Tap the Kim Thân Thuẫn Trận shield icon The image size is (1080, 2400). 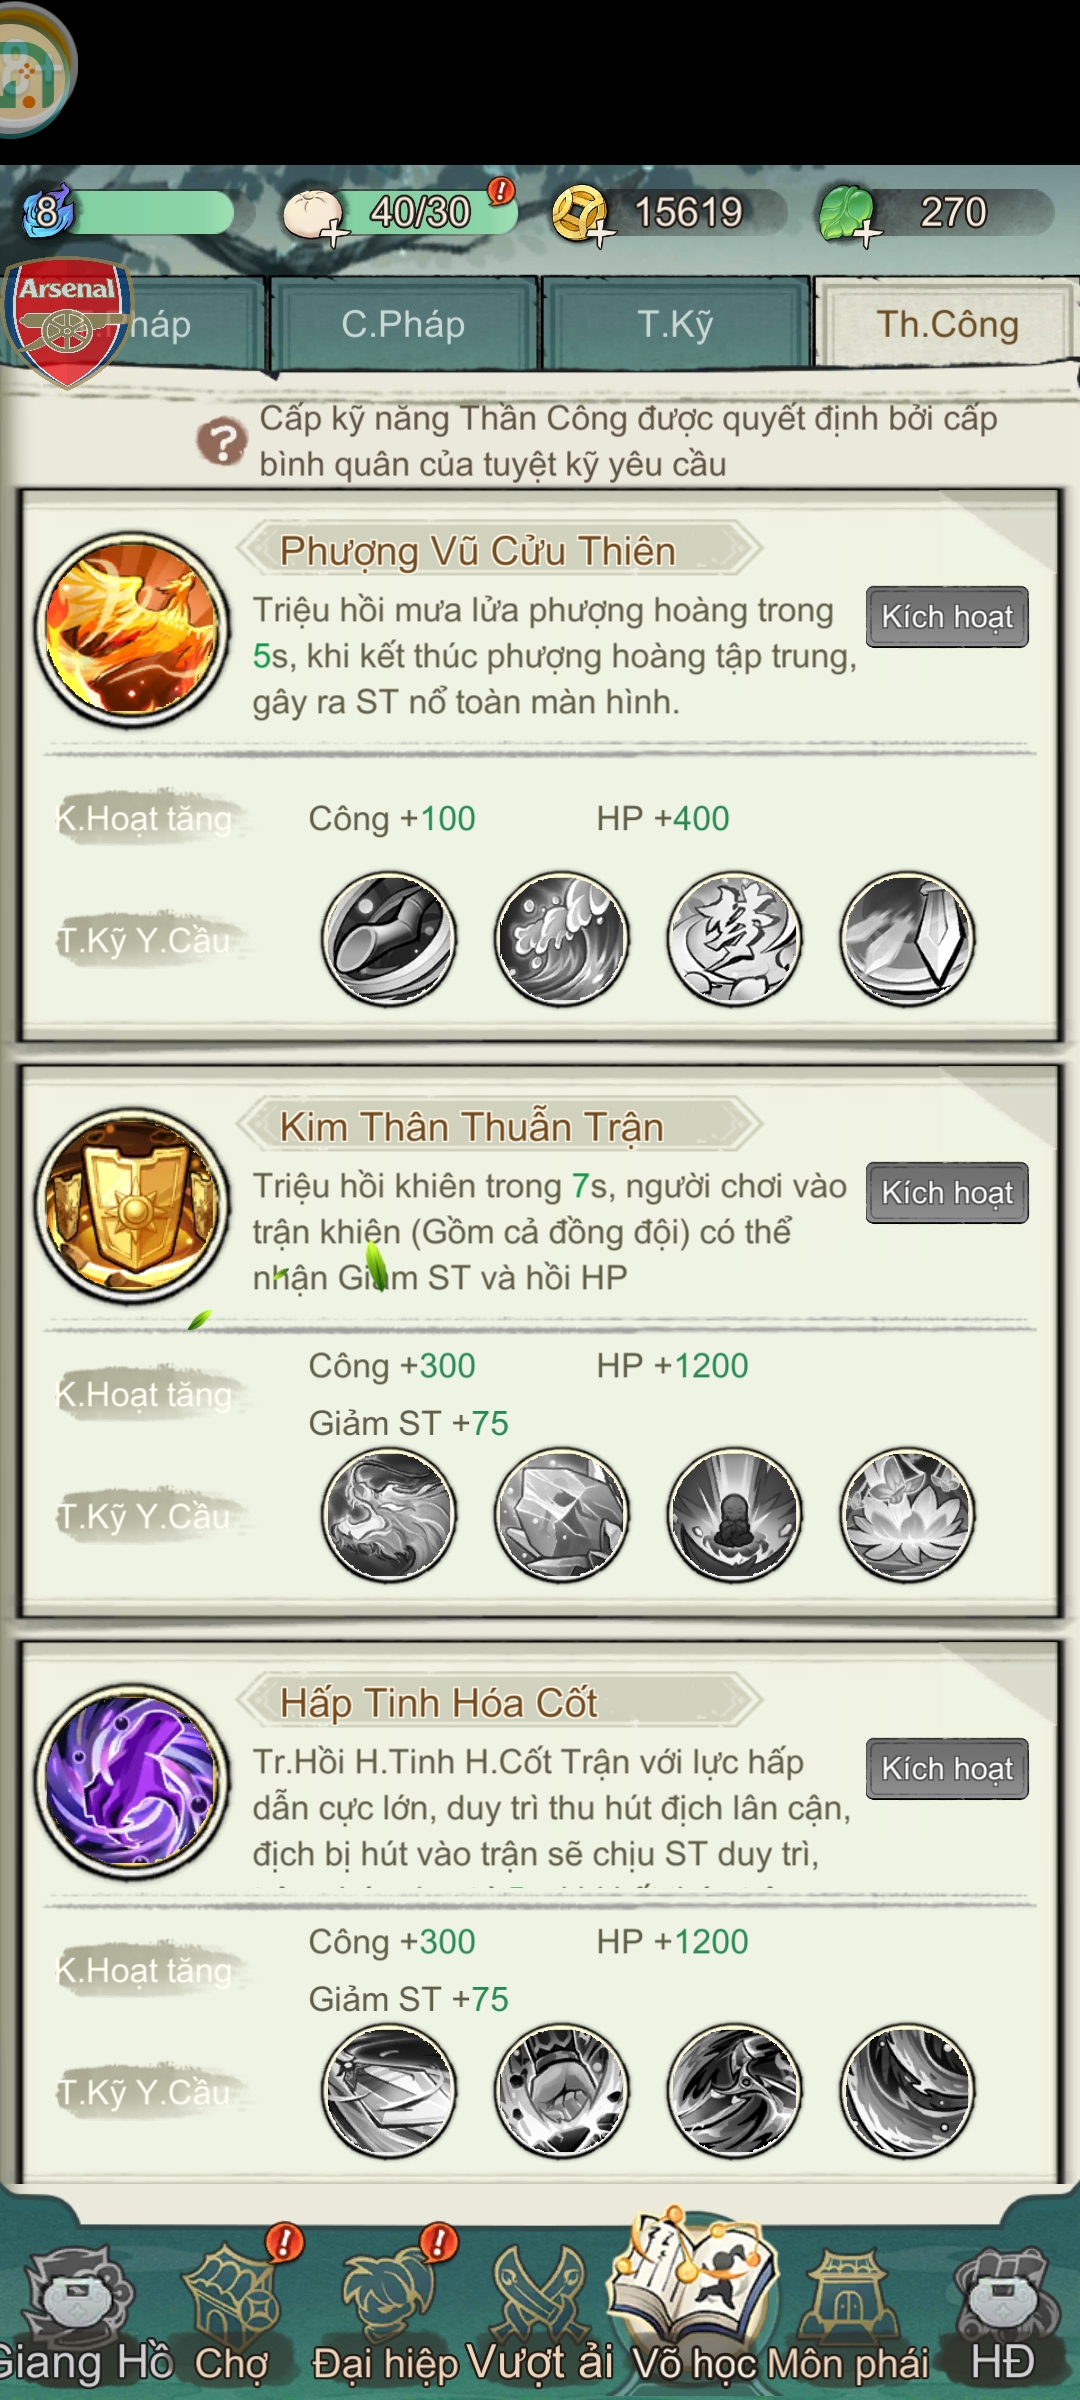132,1206
